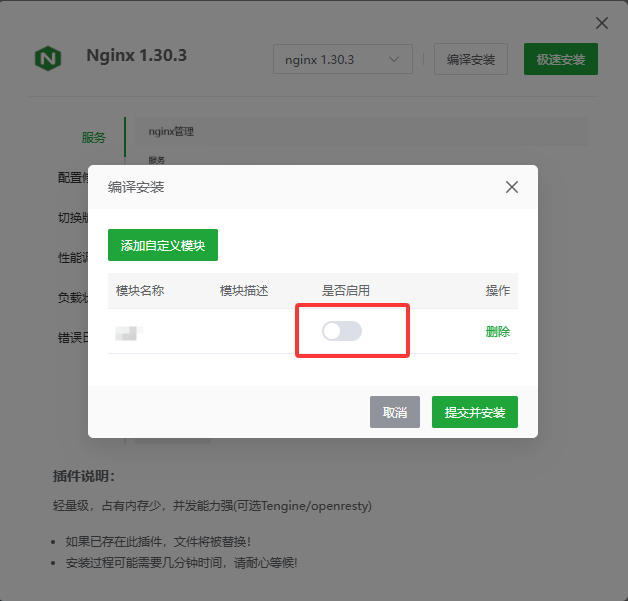The width and height of the screenshot is (628, 601).
Task: Click 是否启用 column header
Action: click(346, 290)
